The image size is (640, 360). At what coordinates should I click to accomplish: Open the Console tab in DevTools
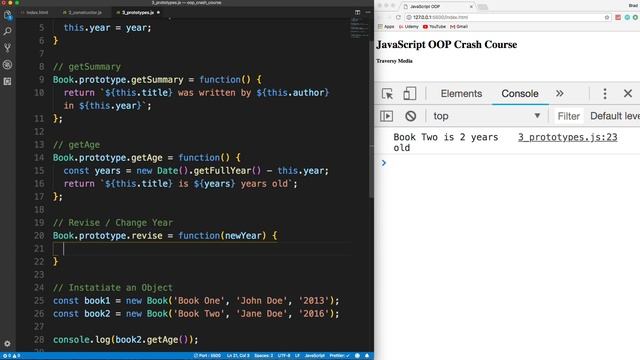(x=520, y=93)
